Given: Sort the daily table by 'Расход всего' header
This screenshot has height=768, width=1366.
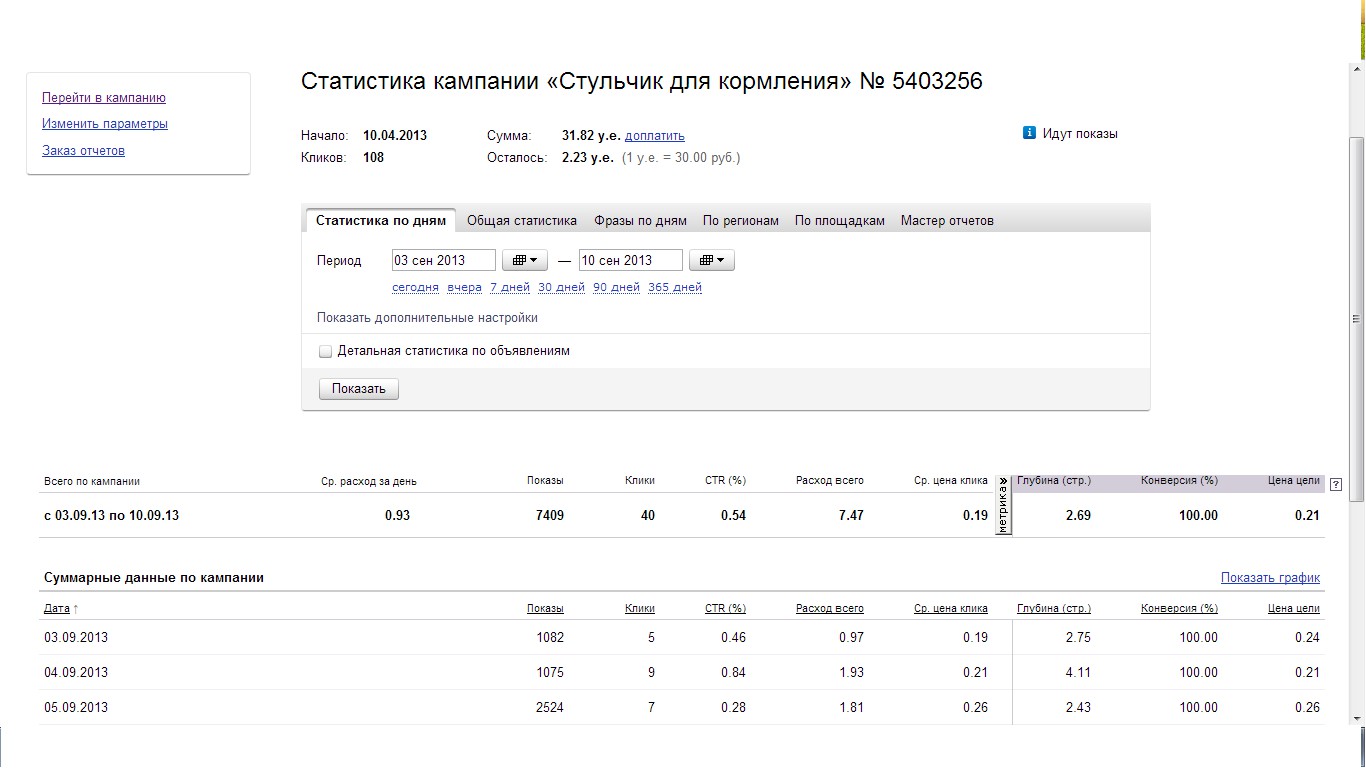Looking at the screenshot, I should pos(830,608).
